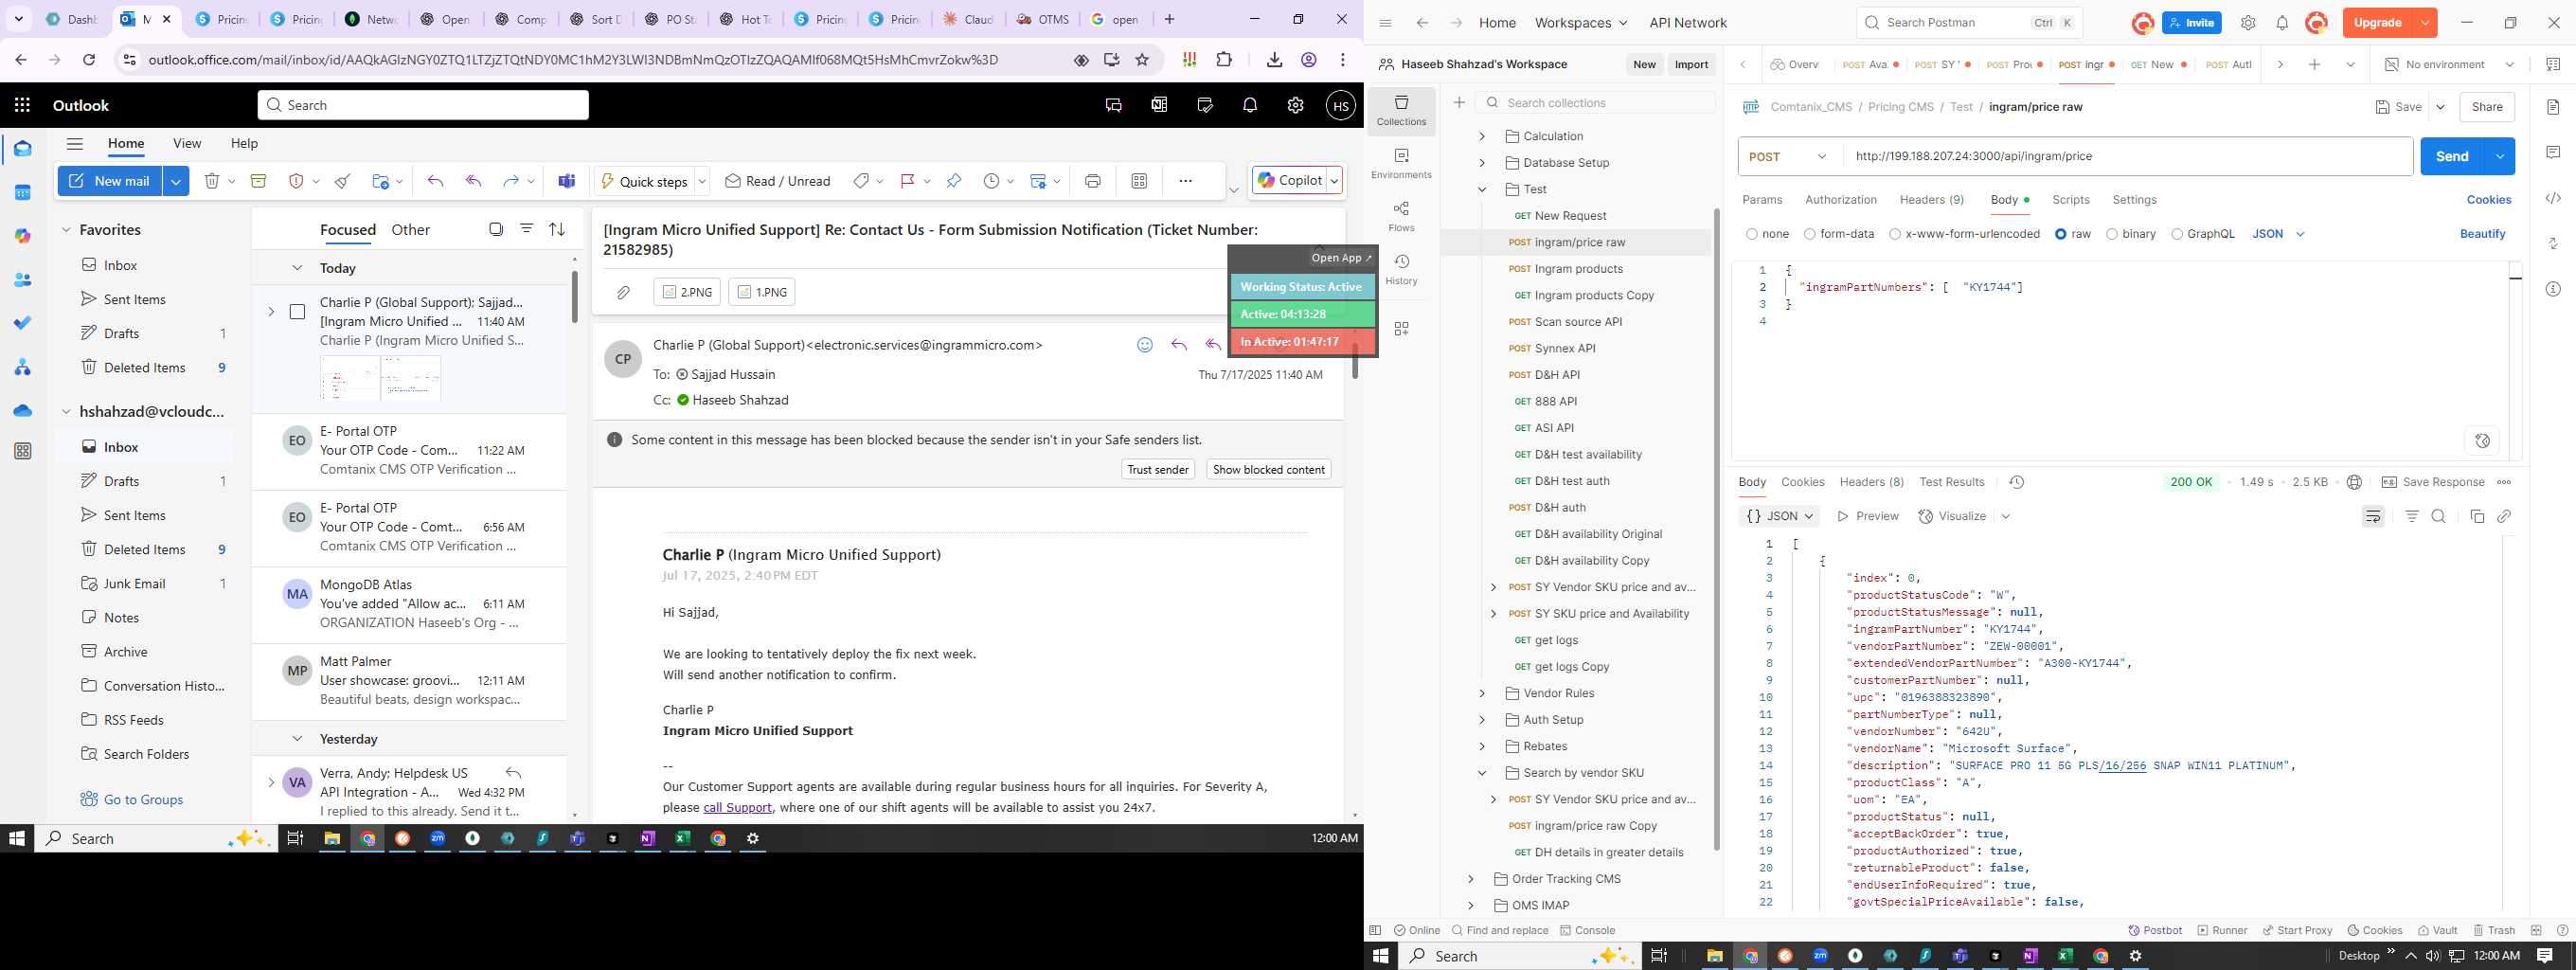Click the Archive icon in Outlook ribbon
2576x970 pixels.
click(258, 181)
